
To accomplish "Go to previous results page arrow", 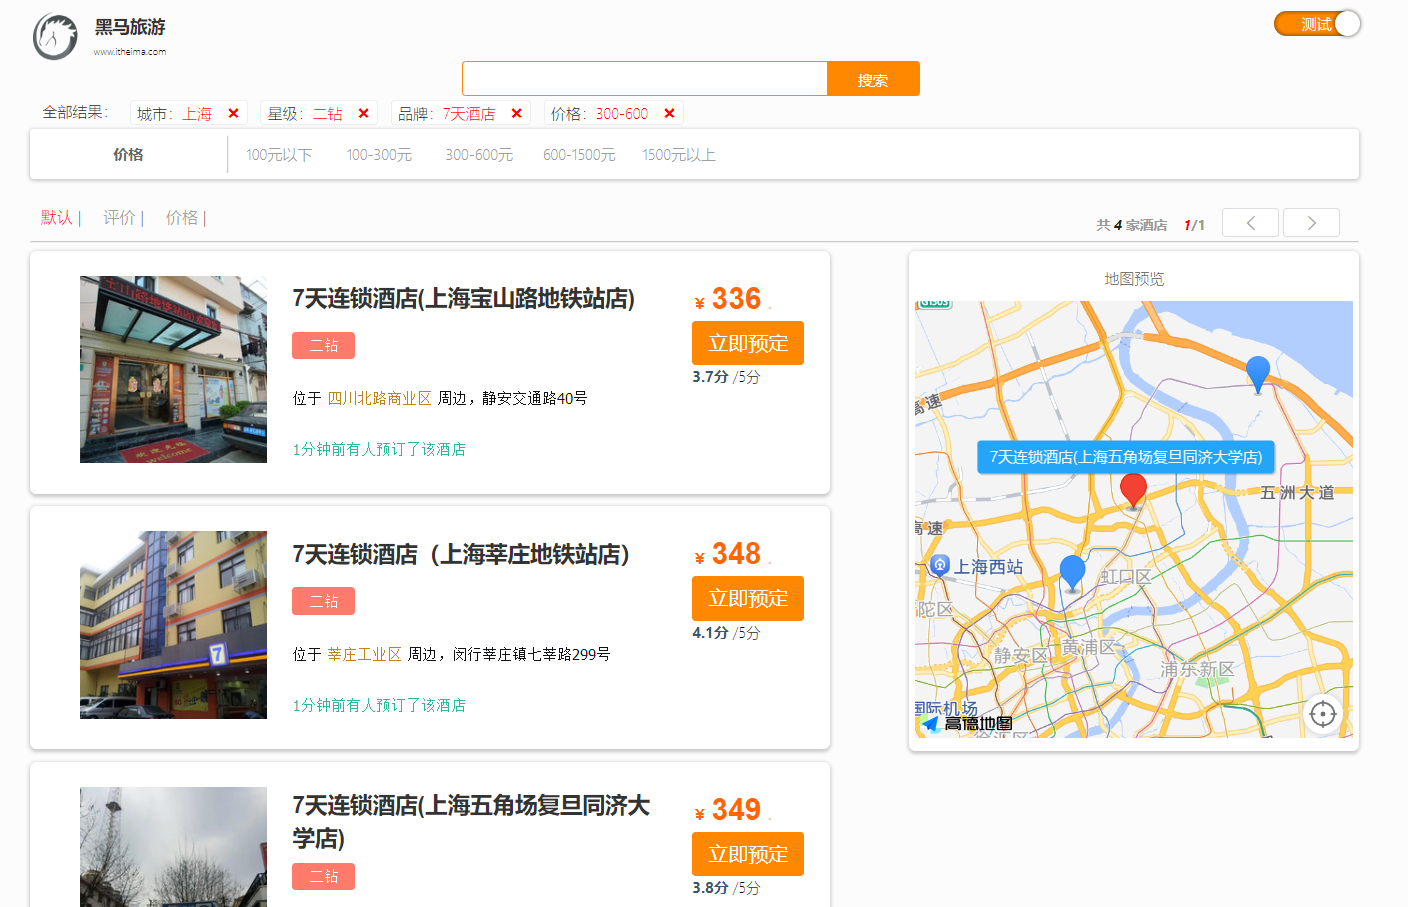I will (1250, 223).
